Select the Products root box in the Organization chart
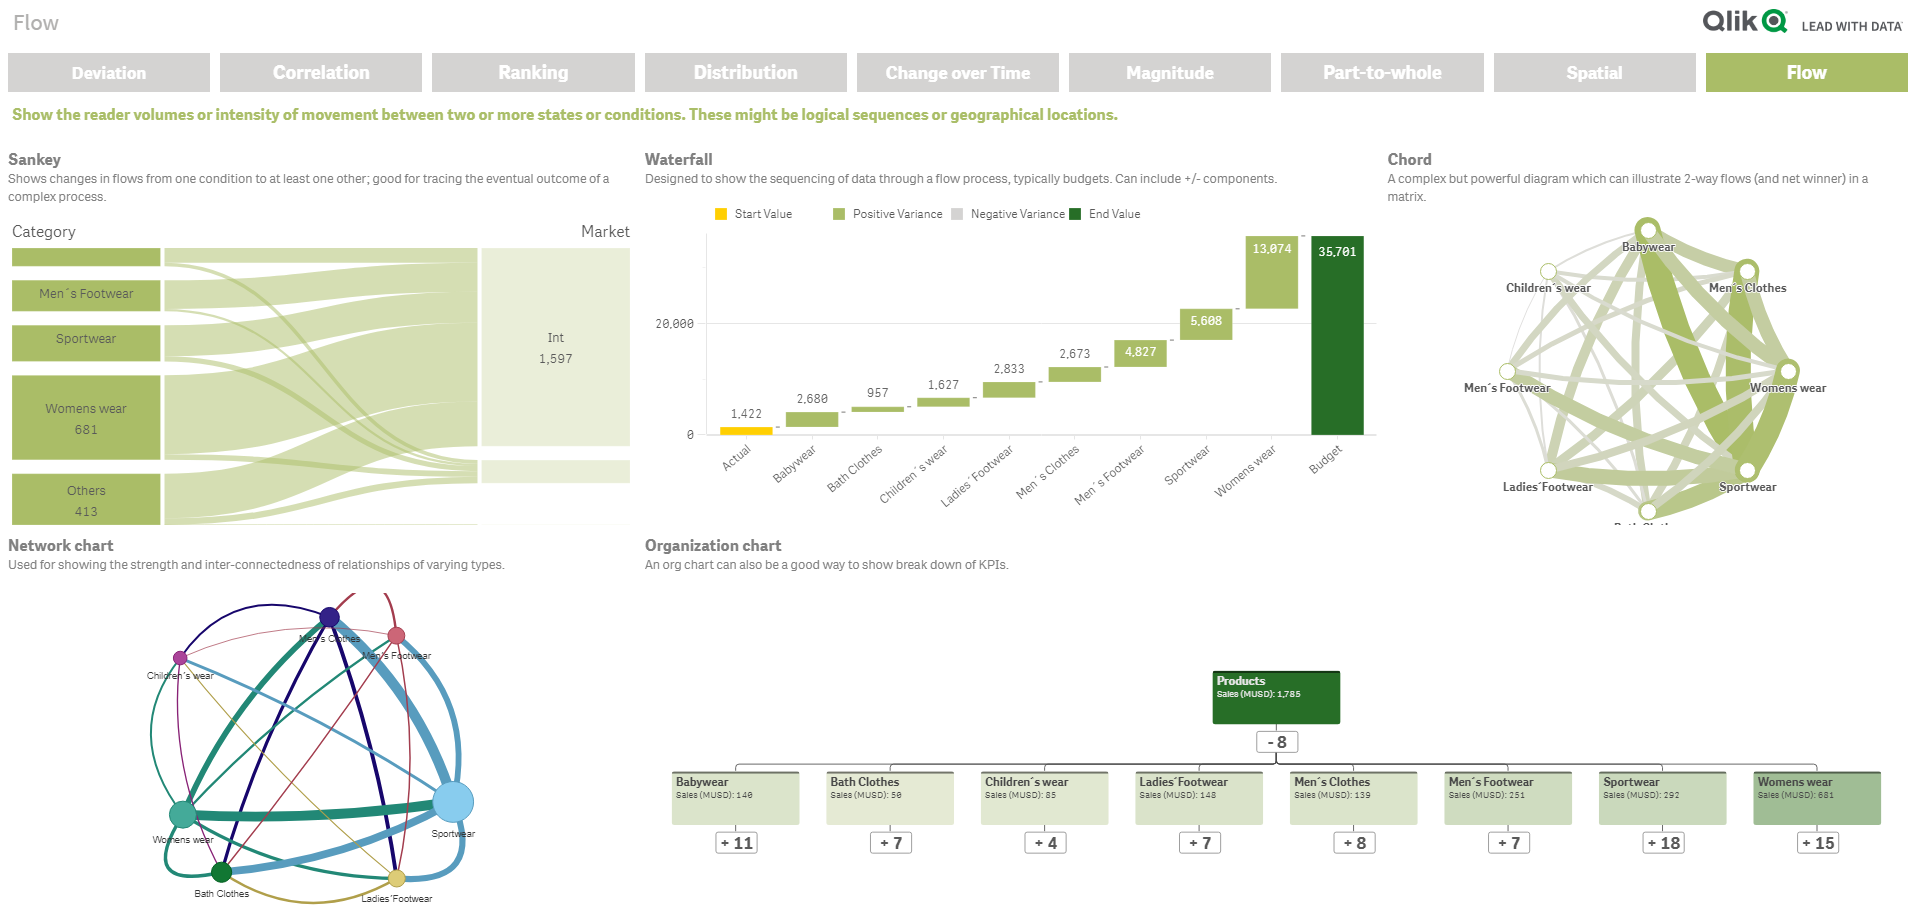The width and height of the screenshot is (1915, 917). 1276,696
